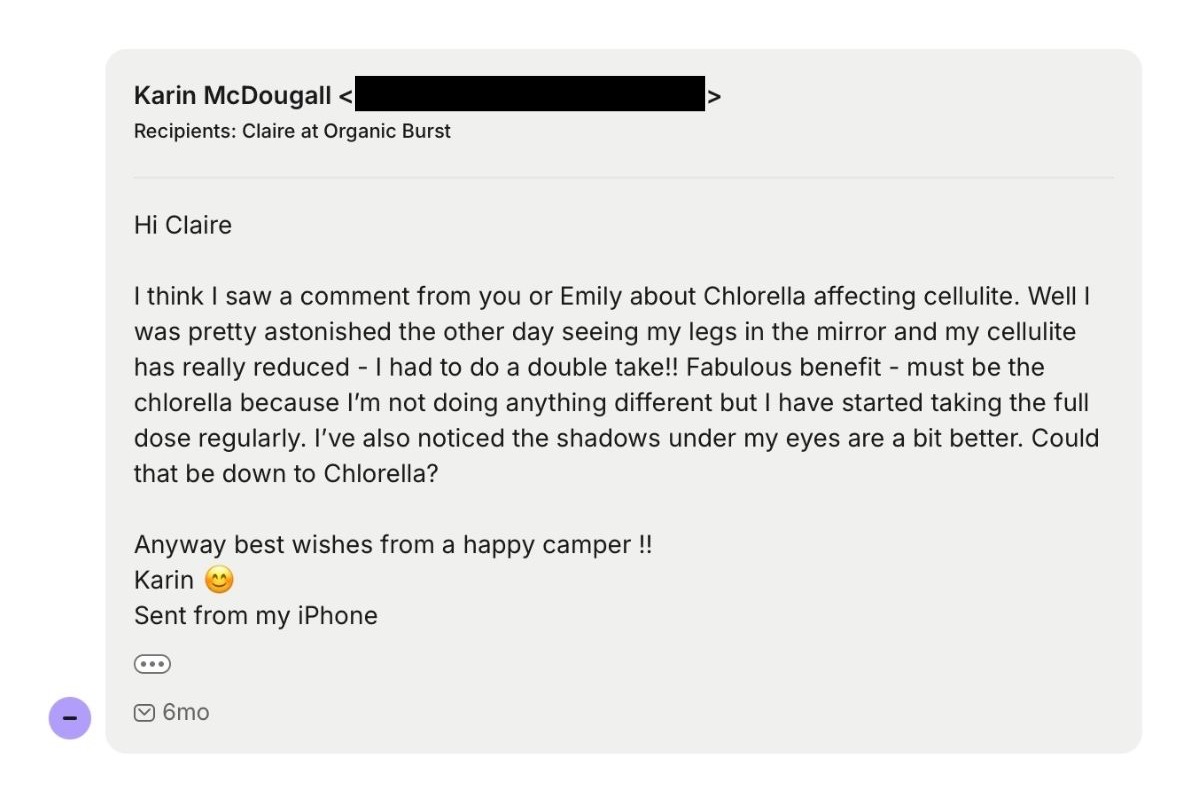Click the closing angle bracket after the email
1200x800 pixels.
(714, 96)
